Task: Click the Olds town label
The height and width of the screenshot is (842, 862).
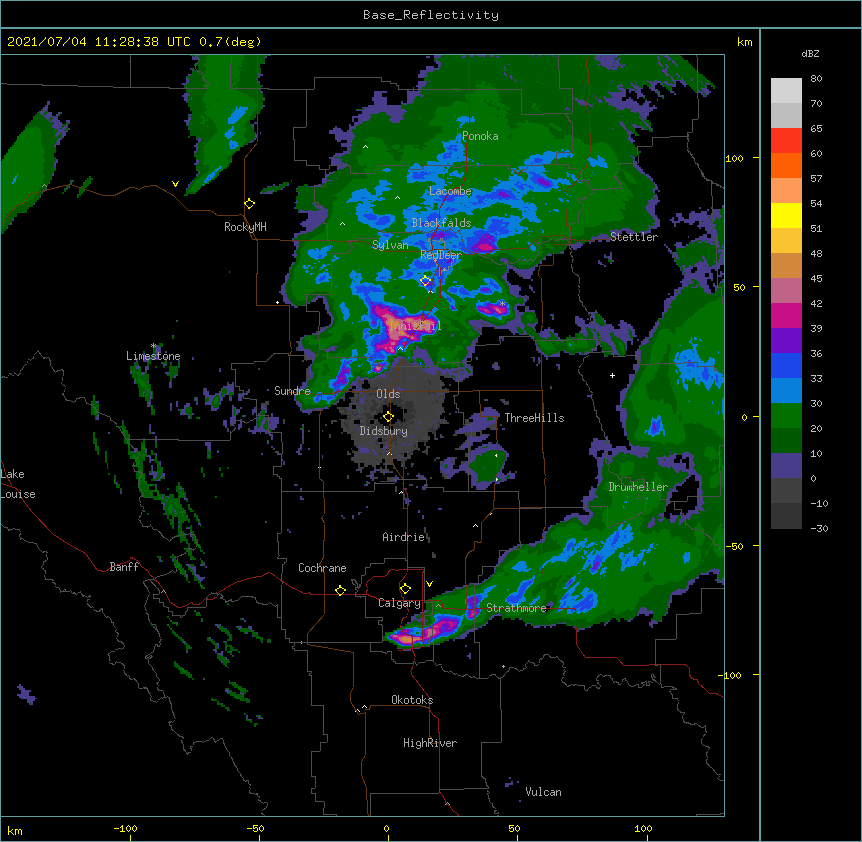Action: (x=388, y=394)
